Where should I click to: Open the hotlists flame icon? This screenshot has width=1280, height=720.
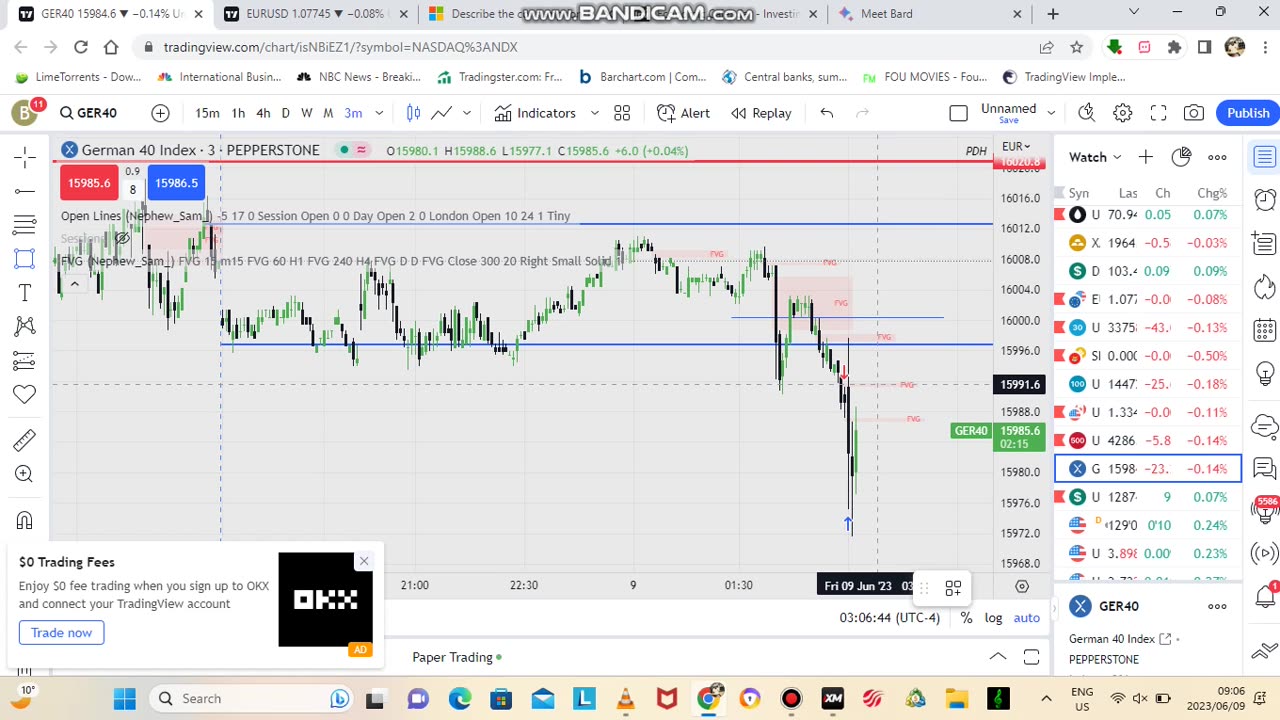[1264, 286]
